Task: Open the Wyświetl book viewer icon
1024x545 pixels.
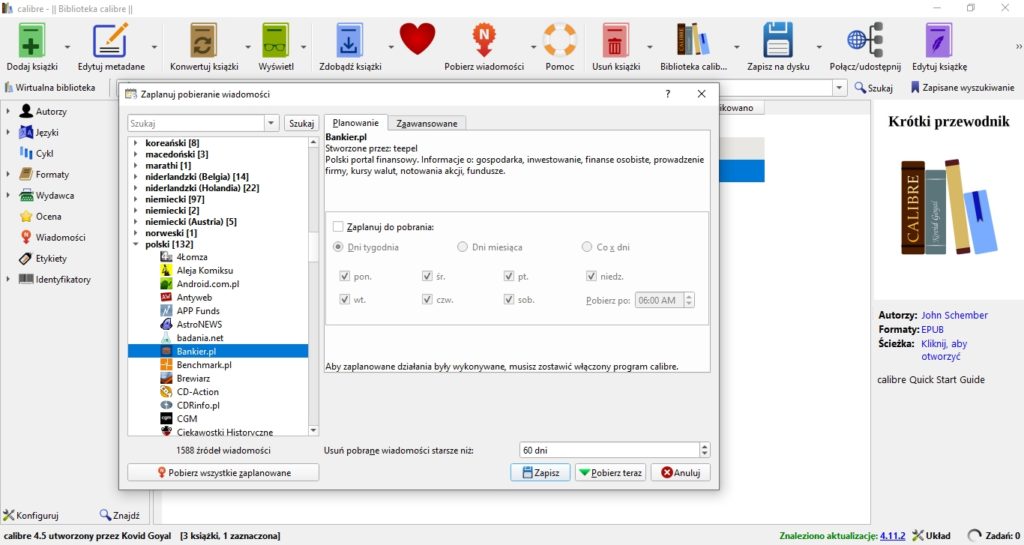Action: 276,41
